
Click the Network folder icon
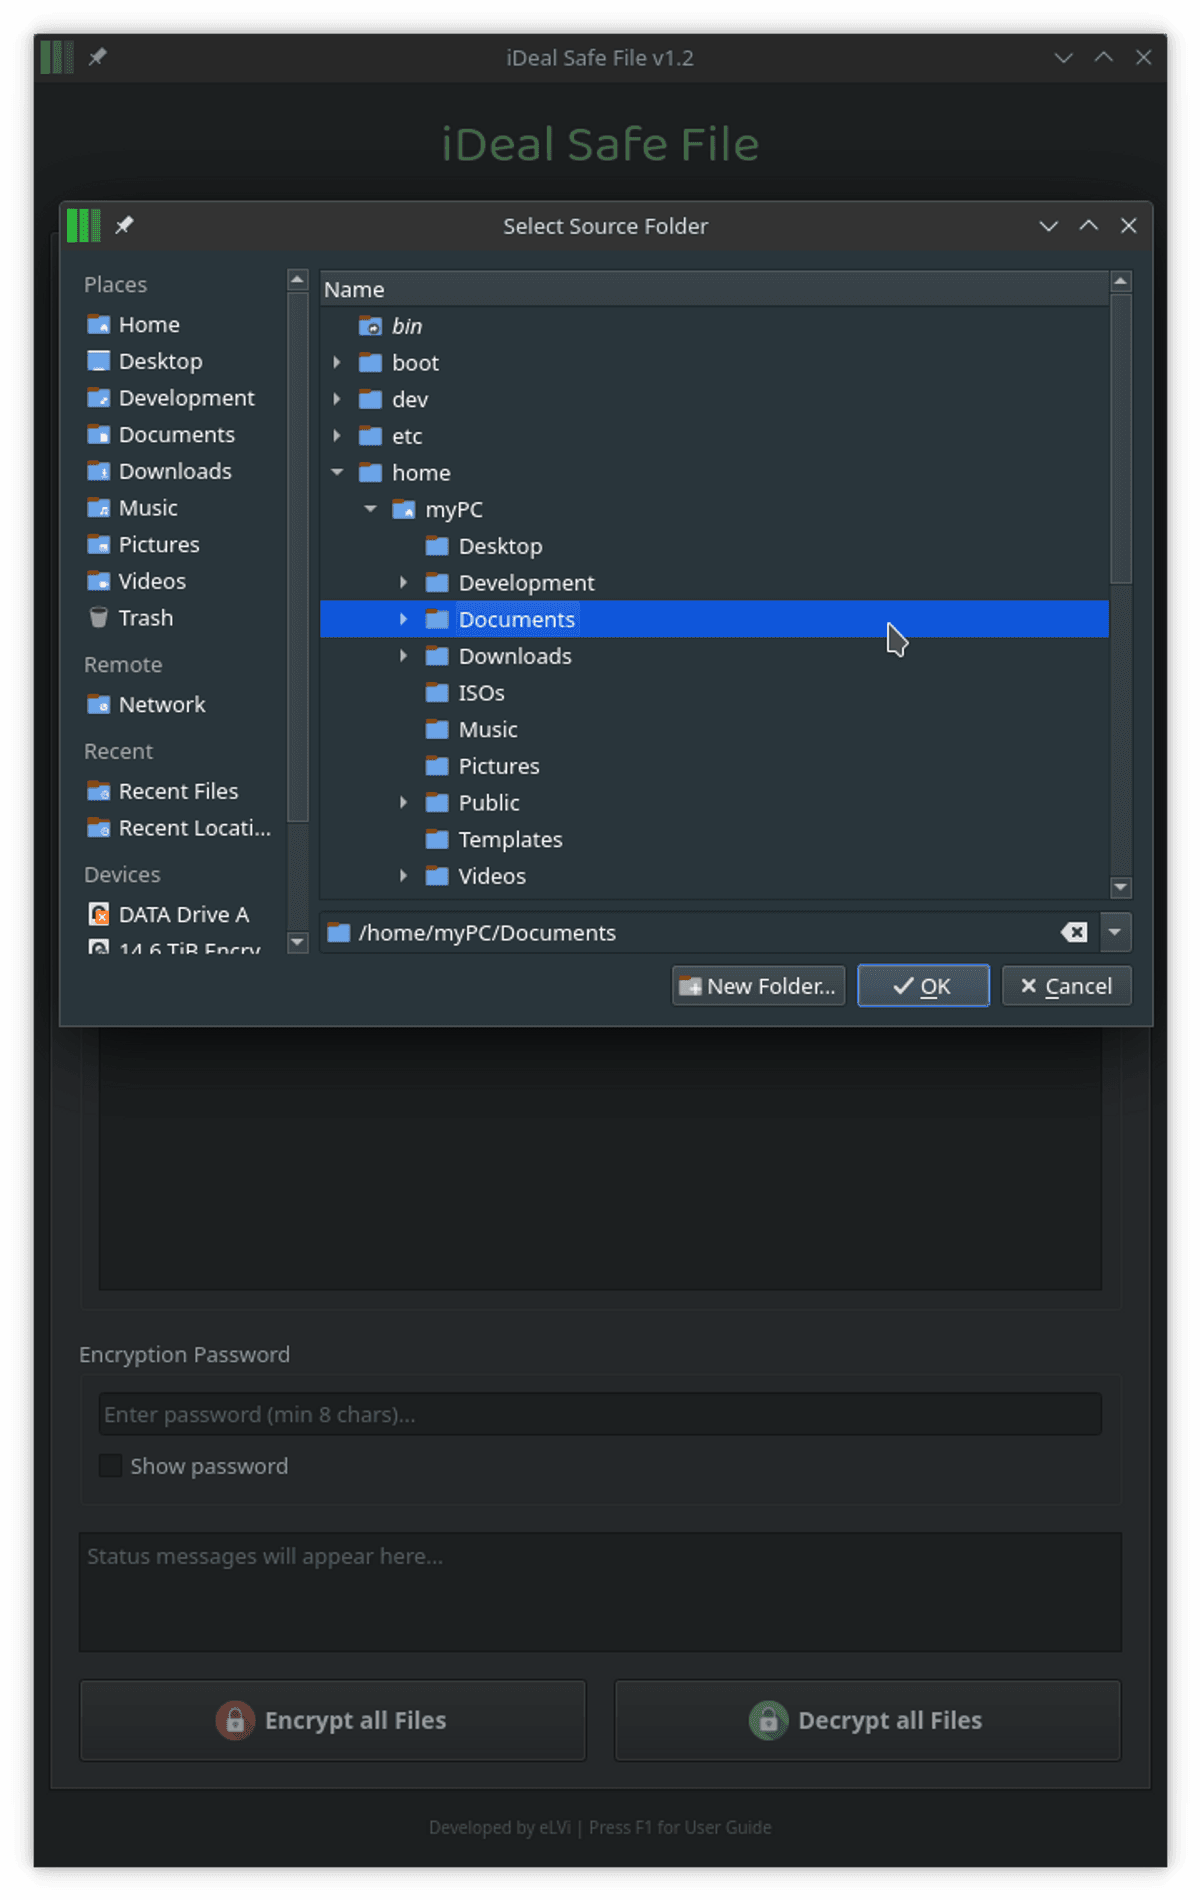98,705
